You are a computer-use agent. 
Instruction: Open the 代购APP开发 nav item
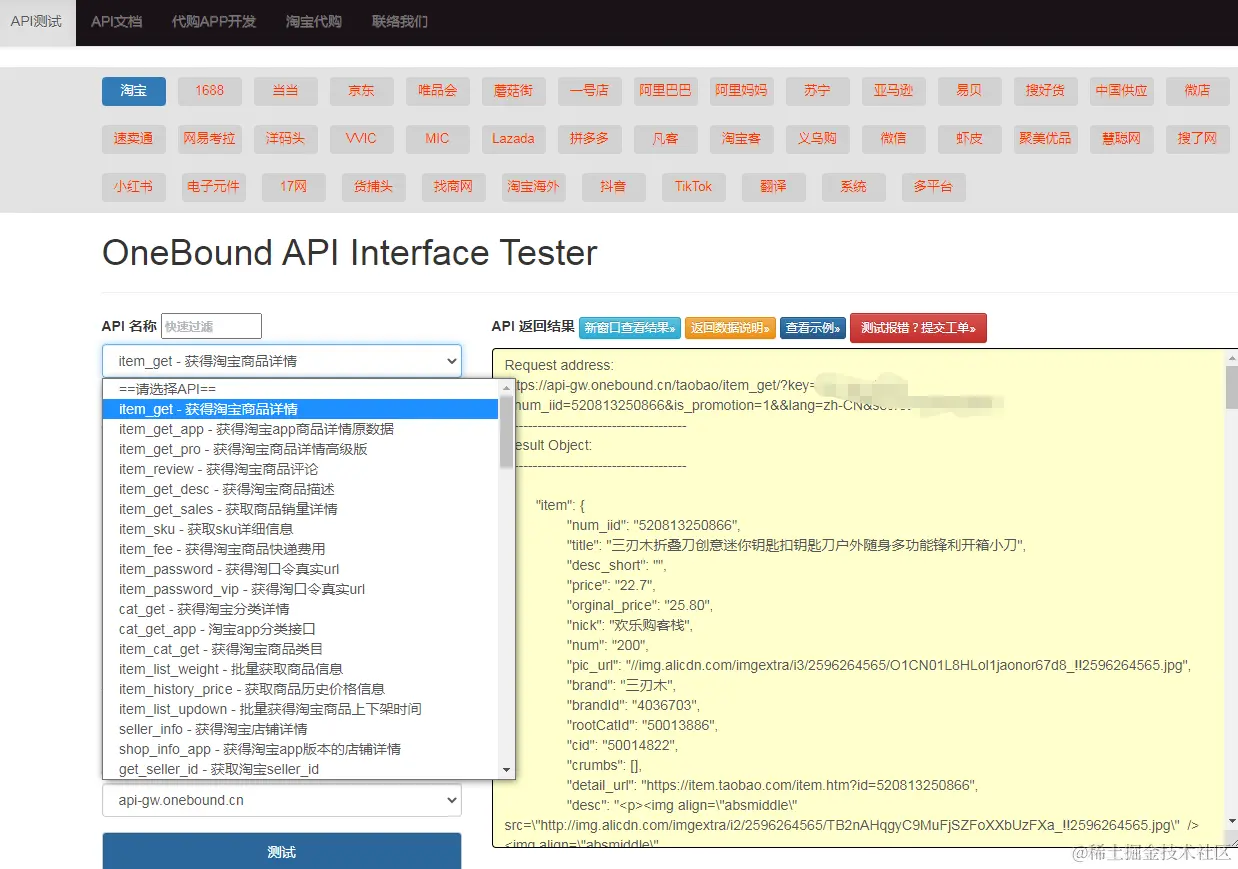pyautogui.click(x=213, y=22)
